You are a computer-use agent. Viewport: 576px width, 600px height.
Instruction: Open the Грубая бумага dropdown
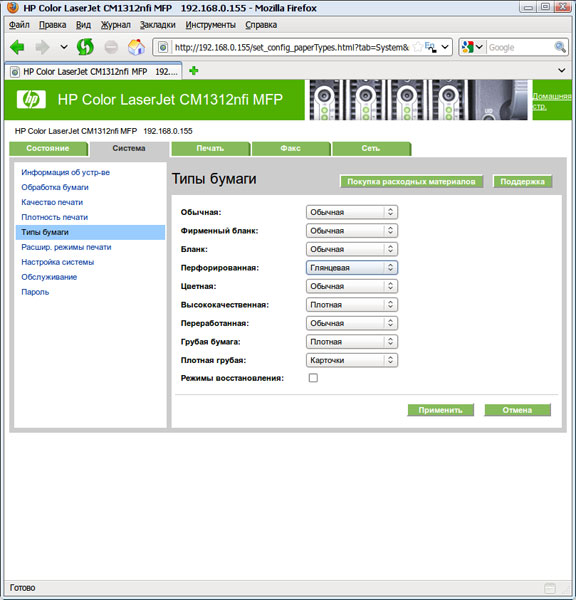pos(352,342)
